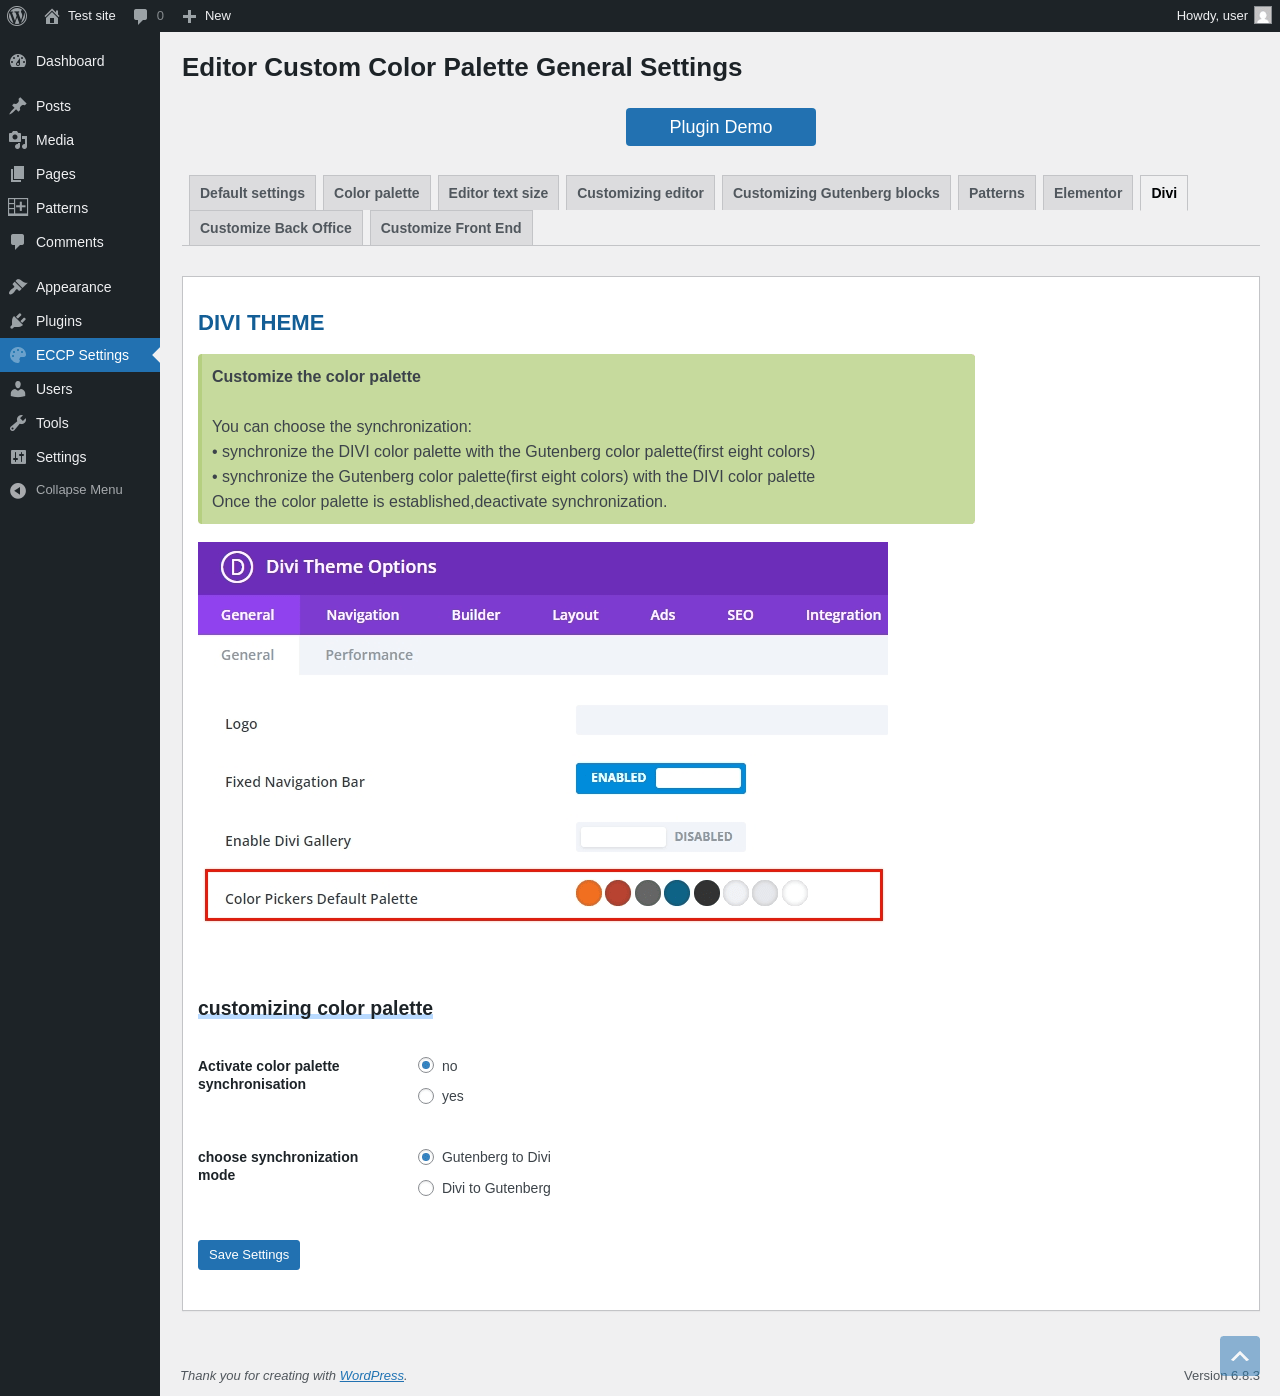Open the comments bubble icon in admin bar
Viewport: 1280px width, 1396px height.
(141, 16)
